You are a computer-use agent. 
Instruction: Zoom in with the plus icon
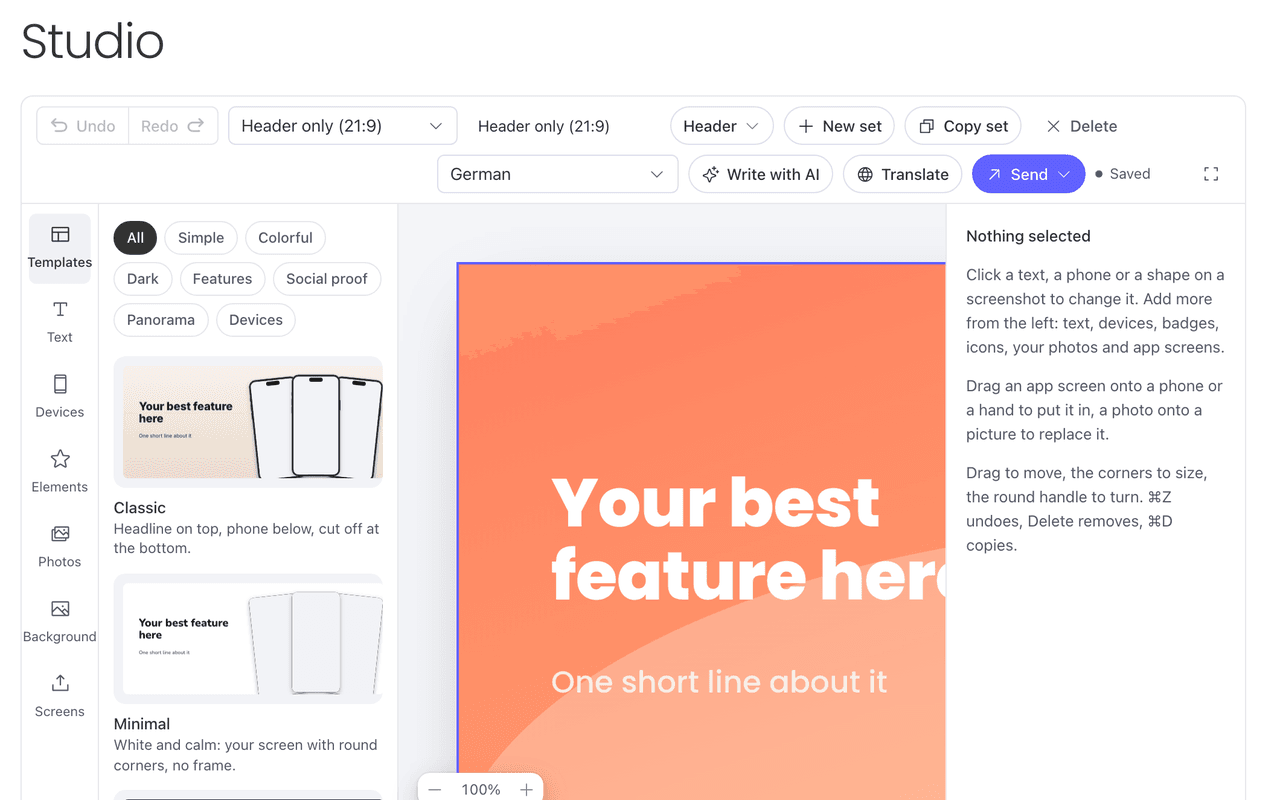pyautogui.click(x=526, y=790)
